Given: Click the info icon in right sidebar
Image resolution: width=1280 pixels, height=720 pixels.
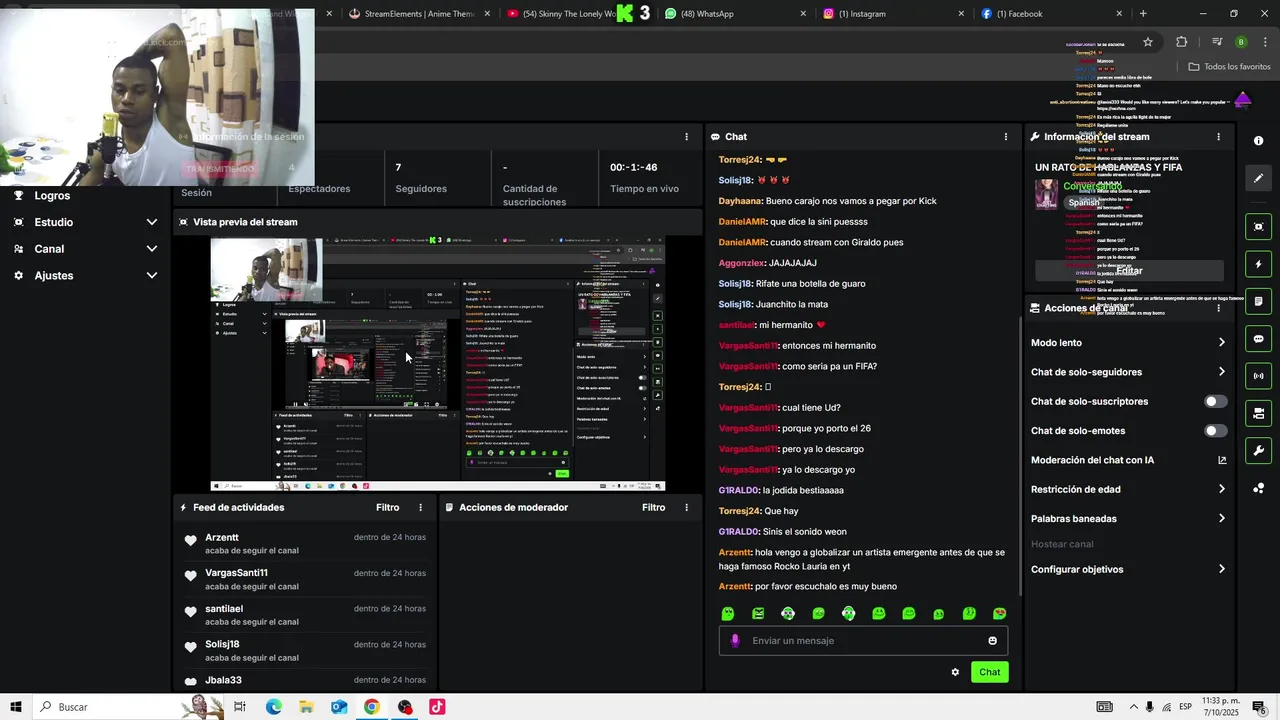Looking at the screenshot, I should click(x=1258, y=141).
